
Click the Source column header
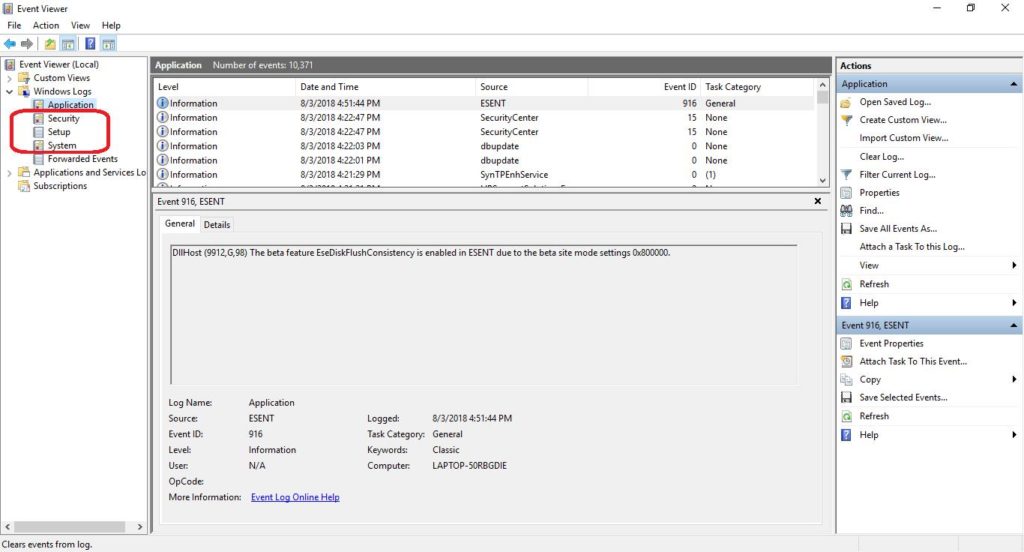point(532,87)
